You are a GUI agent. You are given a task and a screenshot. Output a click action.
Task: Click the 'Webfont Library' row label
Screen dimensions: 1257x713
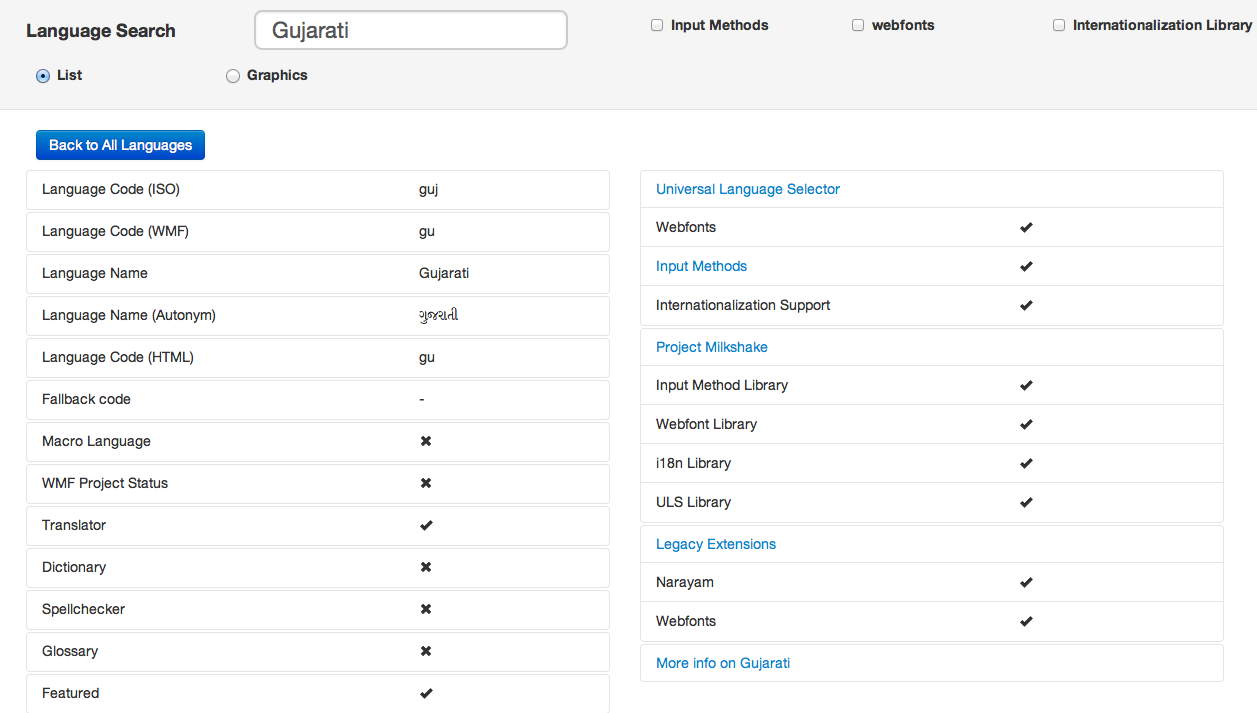pyautogui.click(x=706, y=424)
